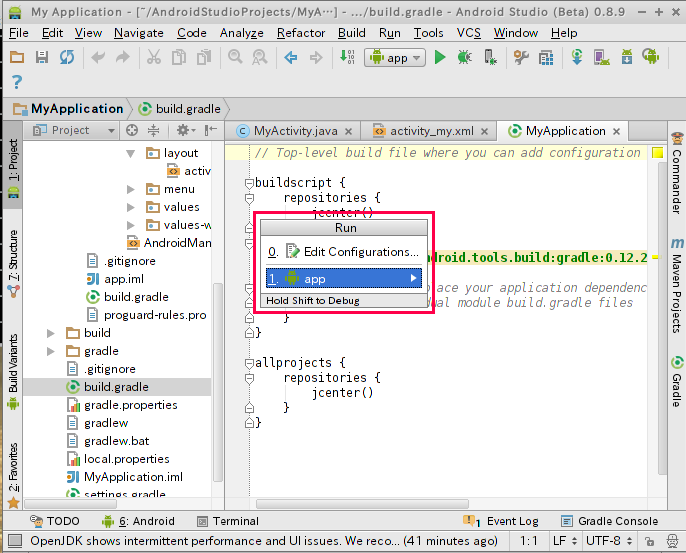Image resolution: width=686 pixels, height=553 pixels.
Task: Open the 6: Android tool window
Action: [138, 521]
